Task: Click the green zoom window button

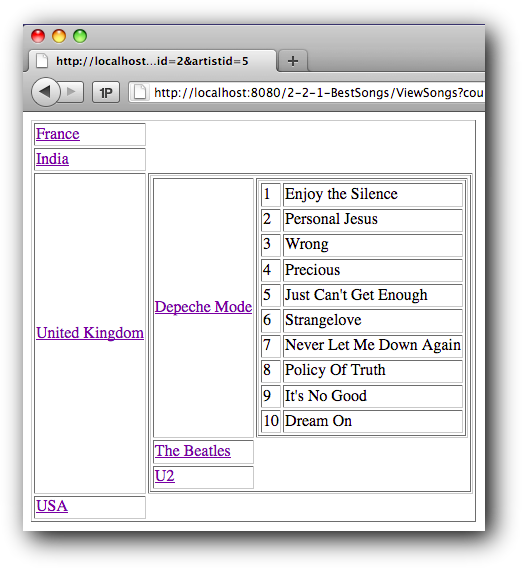Action: [x=80, y=36]
